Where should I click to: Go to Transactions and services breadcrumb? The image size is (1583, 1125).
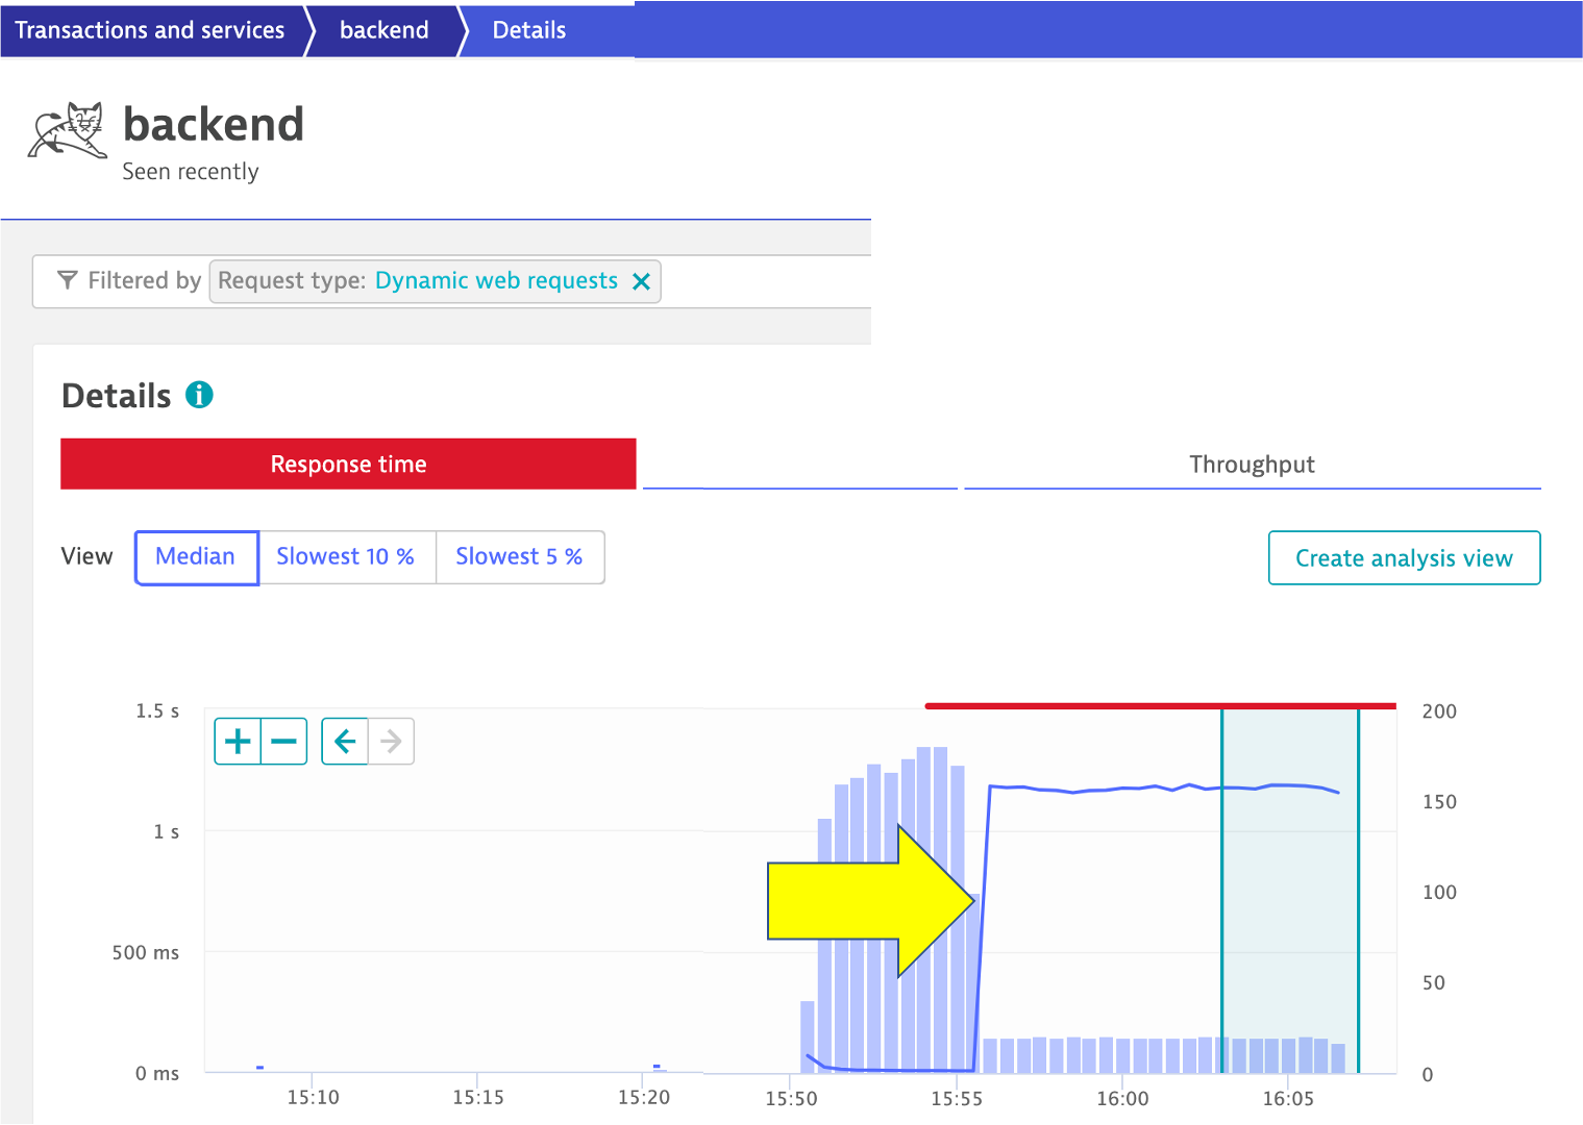[150, 30]
